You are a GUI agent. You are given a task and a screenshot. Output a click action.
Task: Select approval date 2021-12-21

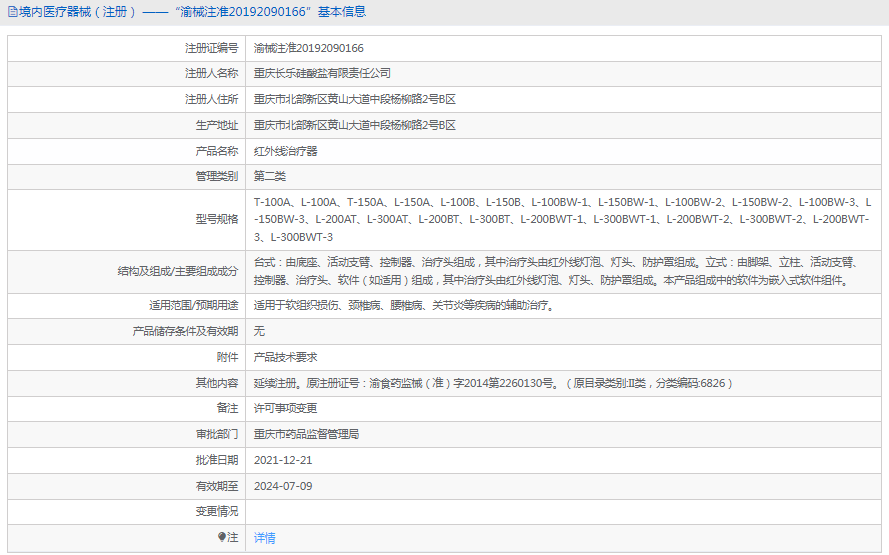(283, 460)
